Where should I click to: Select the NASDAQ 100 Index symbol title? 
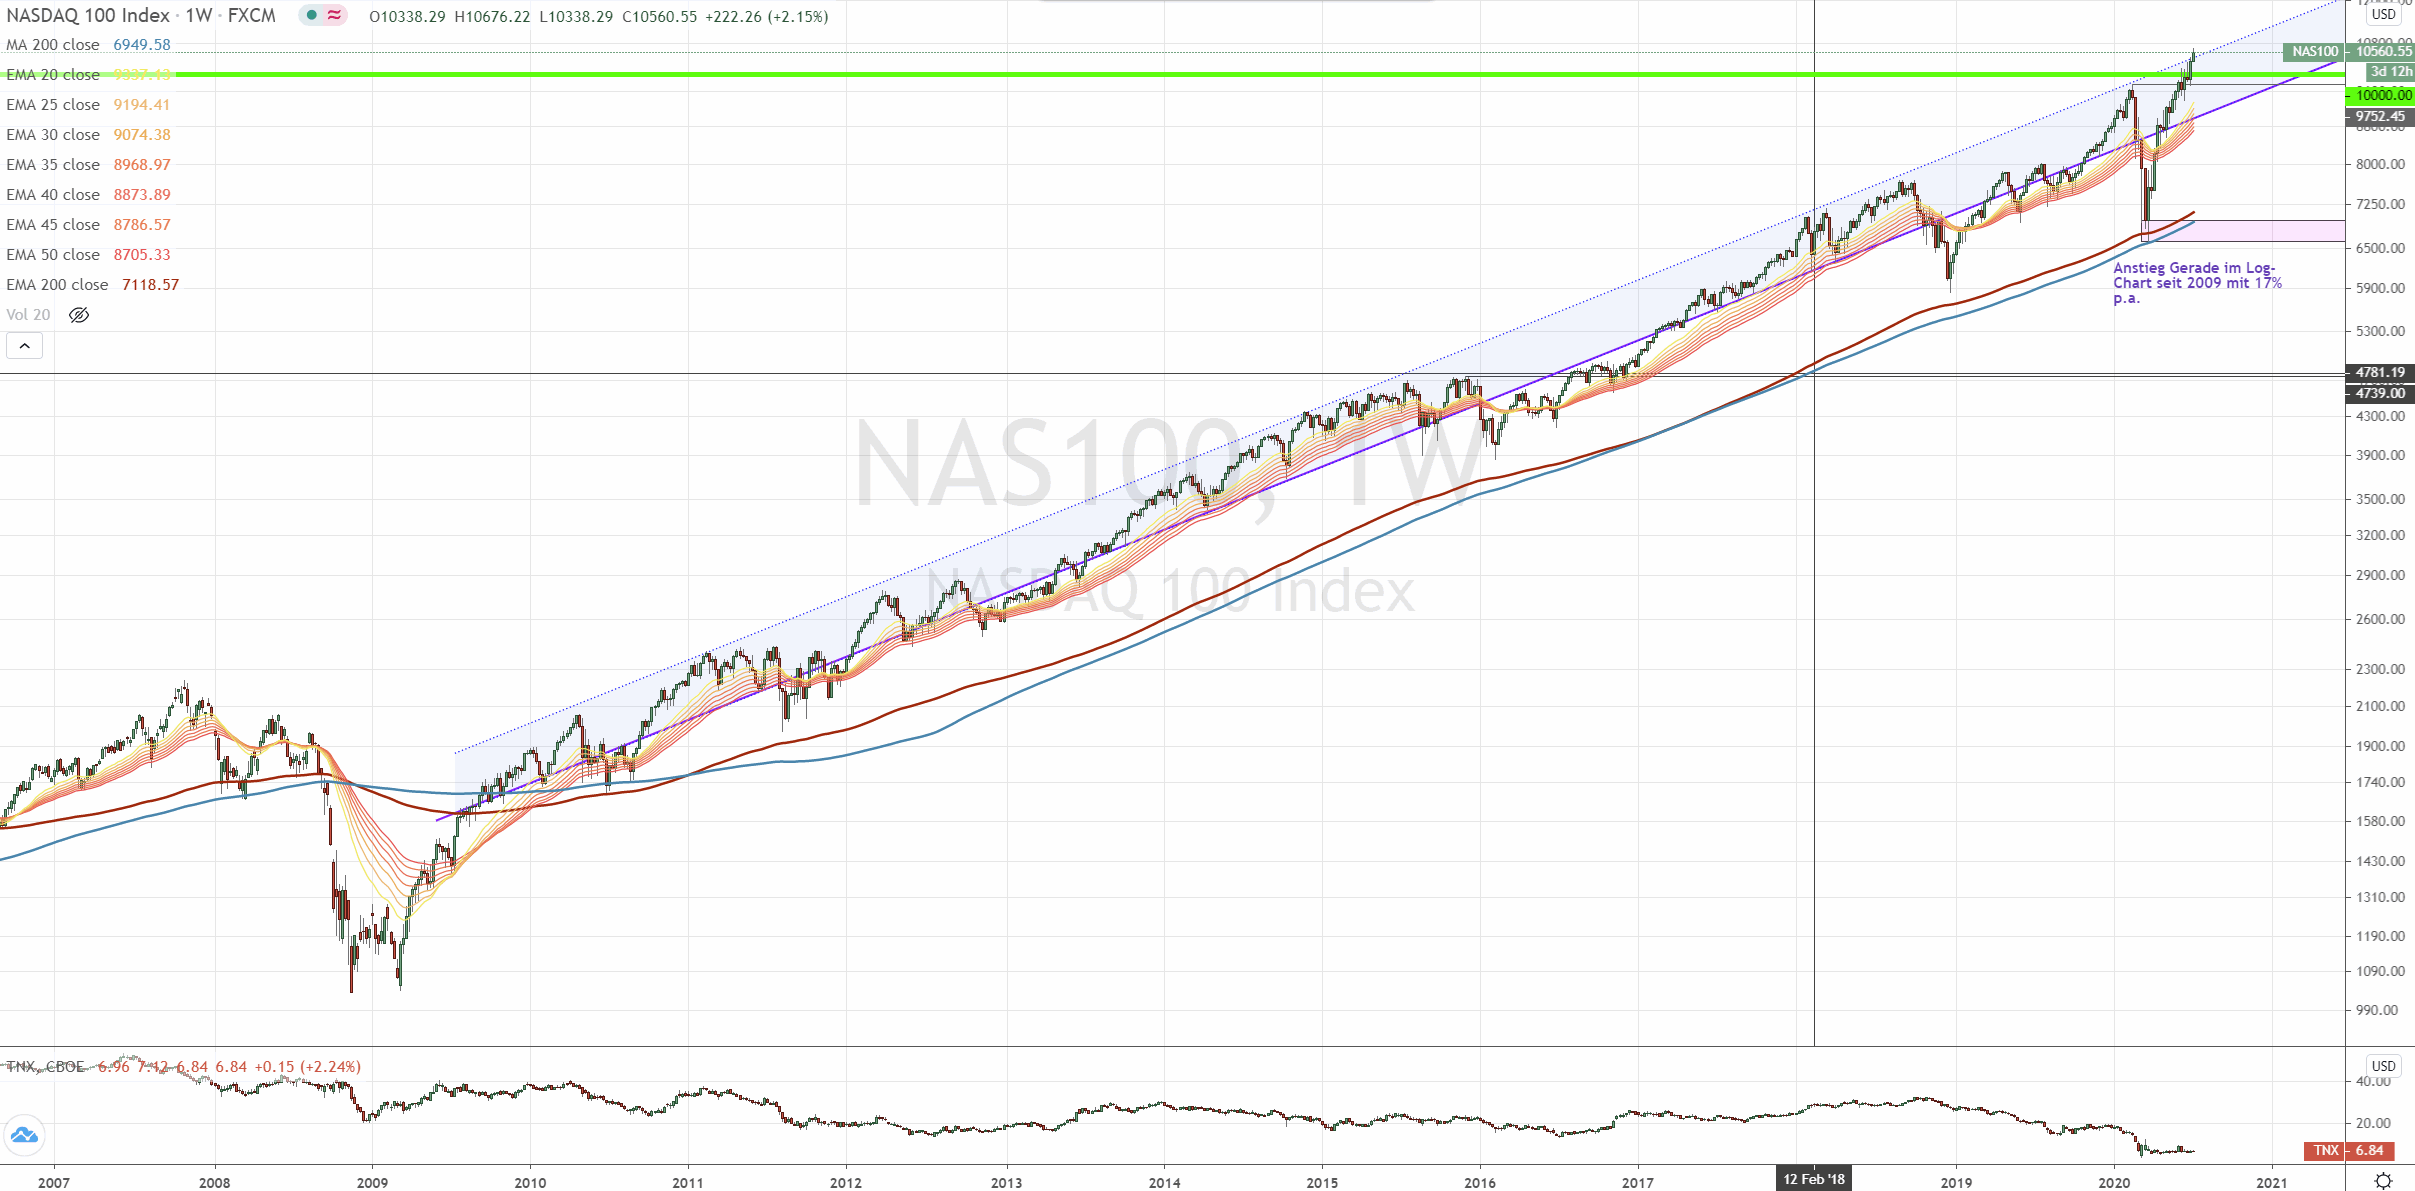(88, 15)
